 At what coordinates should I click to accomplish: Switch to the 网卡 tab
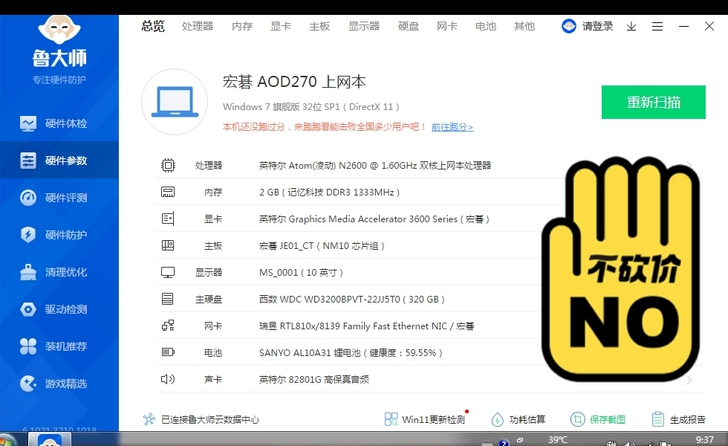[x=447, y=26]
